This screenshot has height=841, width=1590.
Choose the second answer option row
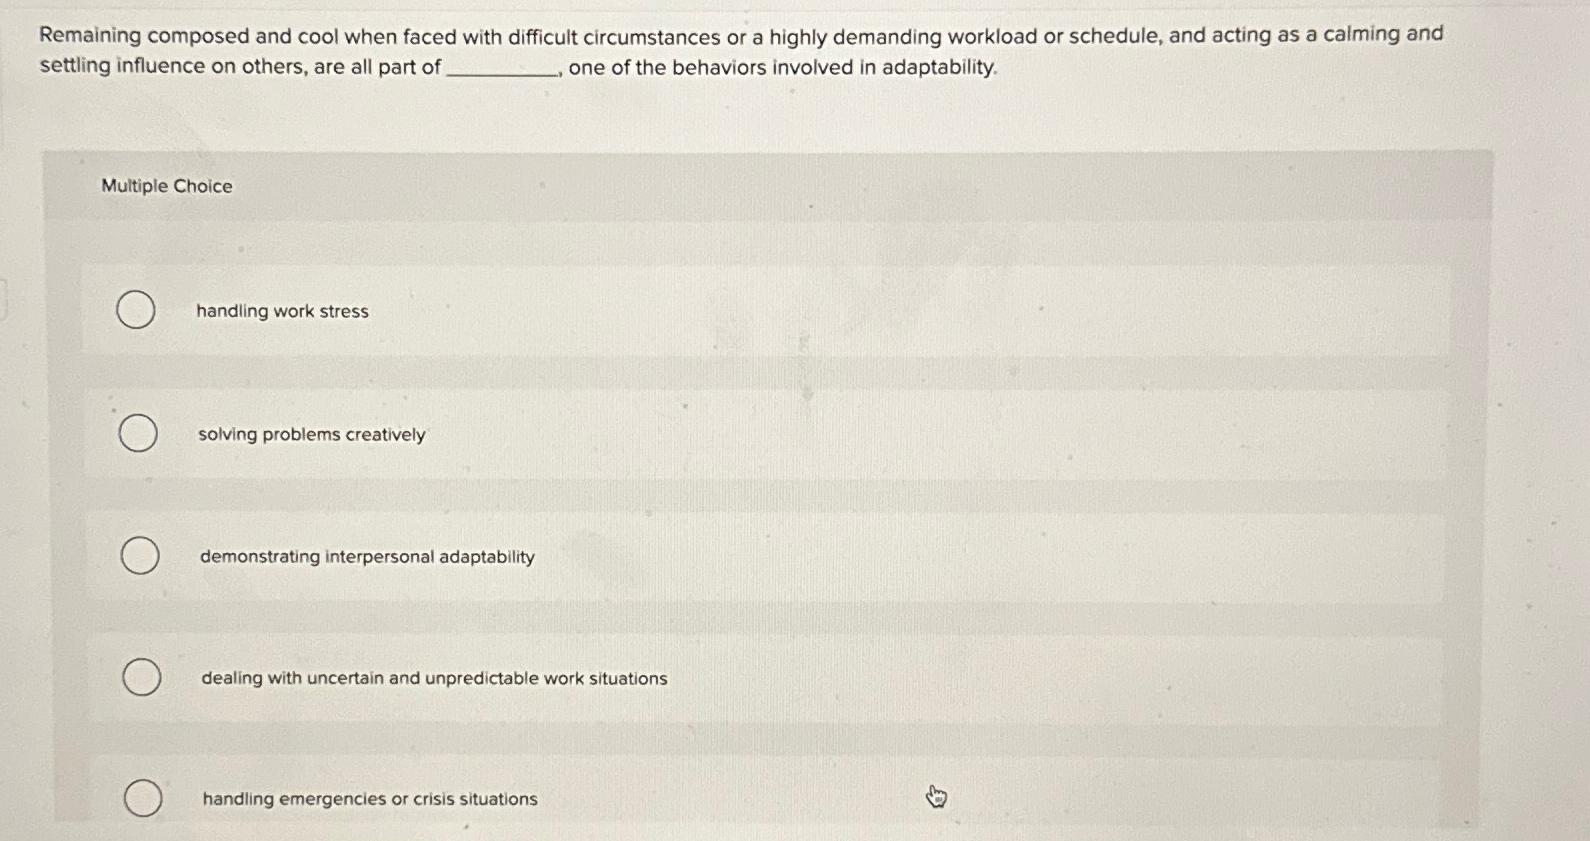point(700,434)
